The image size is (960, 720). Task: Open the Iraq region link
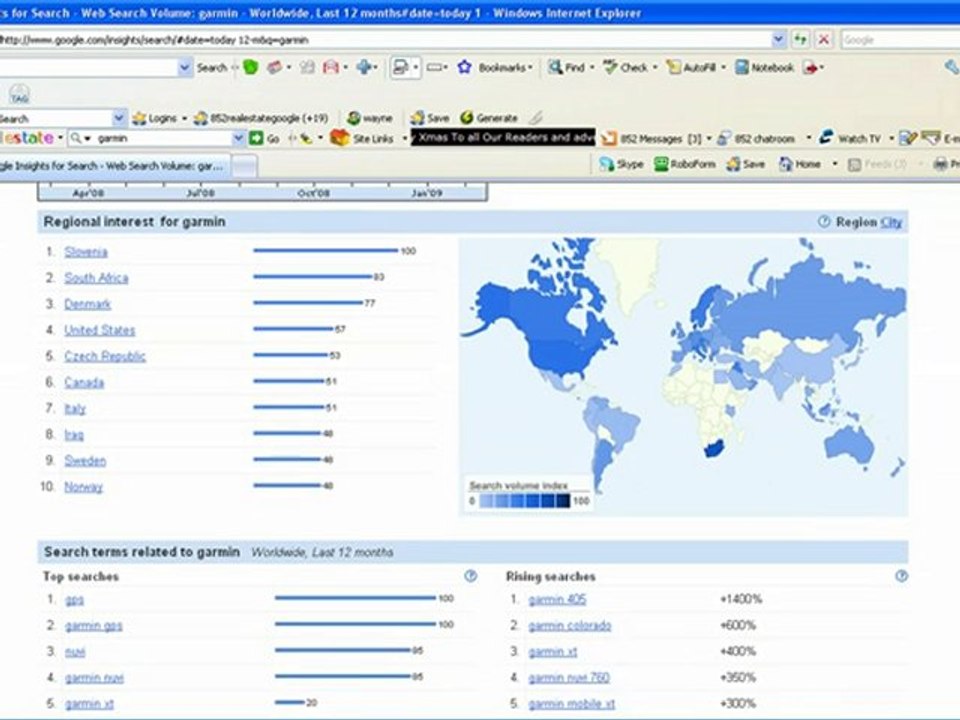click(73, 435)
